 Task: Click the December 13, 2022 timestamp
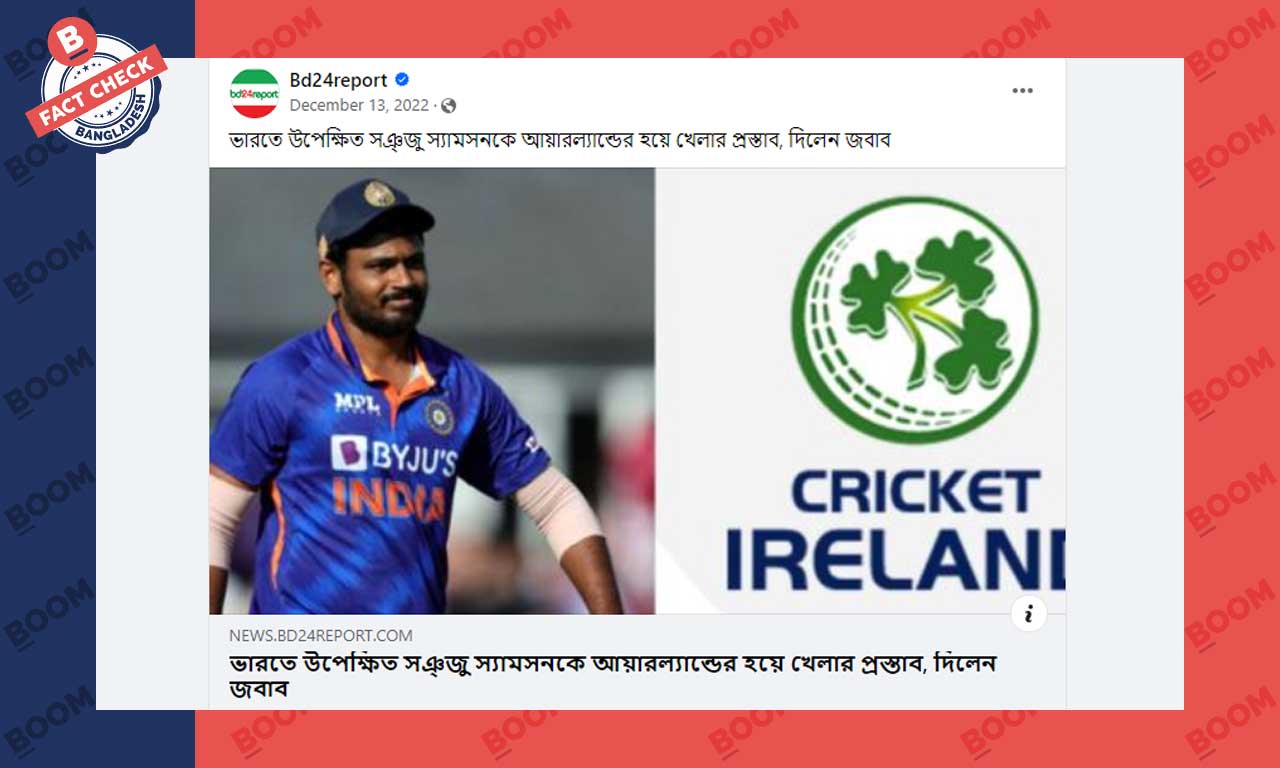pyautogui.click(x=359, y=105)
